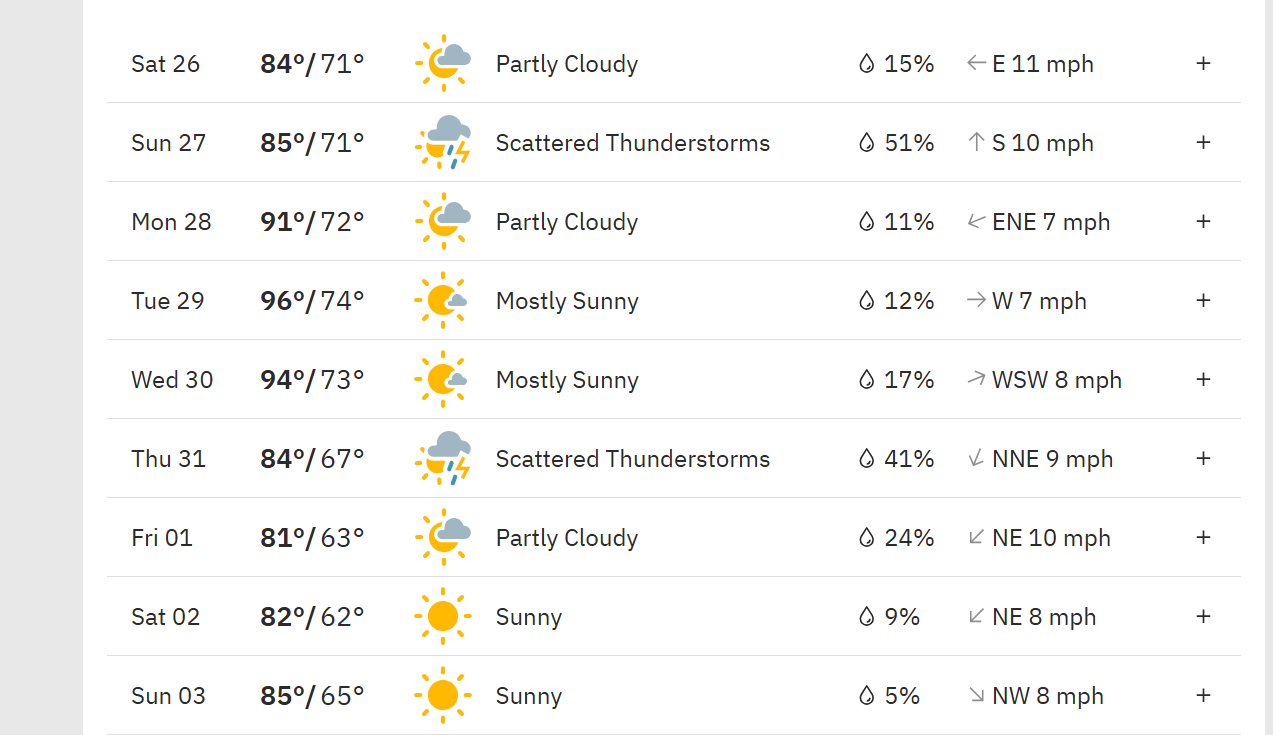This screenshot has width=1273, height=735.
Task: Click the Mostly Sunny text for Tue 29
Action: click(567, 300)
